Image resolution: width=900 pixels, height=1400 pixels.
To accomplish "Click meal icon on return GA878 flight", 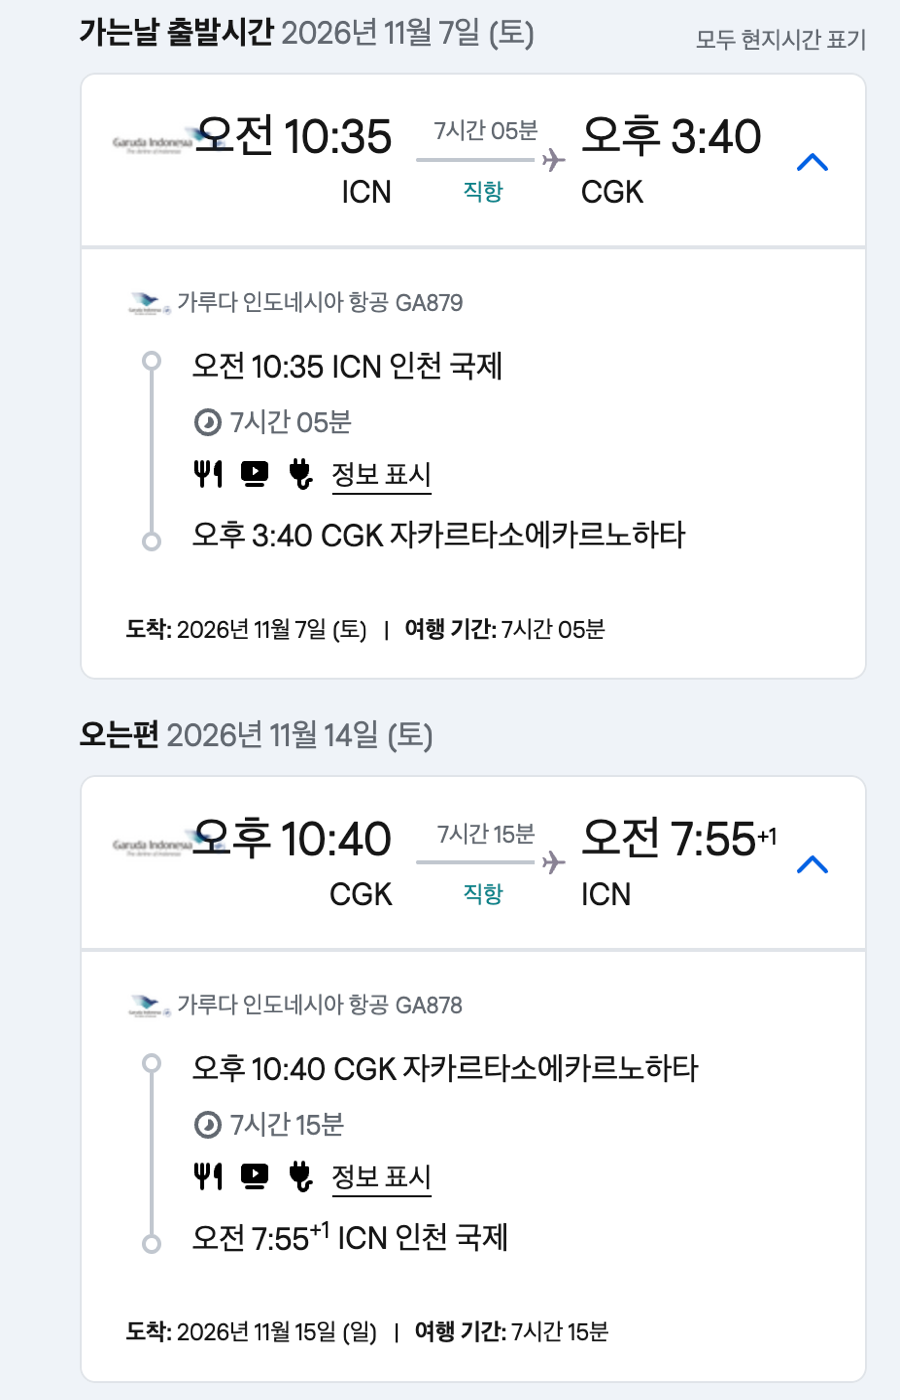I will click(x=208, y=1175).
